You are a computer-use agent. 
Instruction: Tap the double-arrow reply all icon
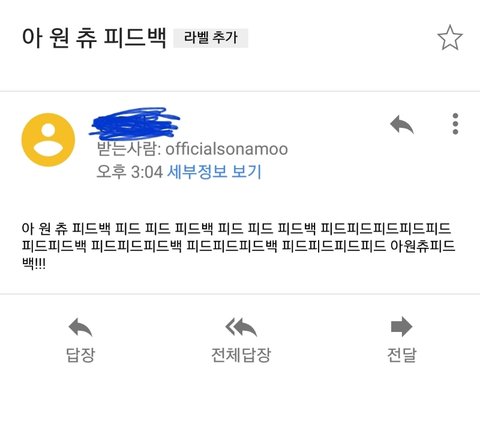click(x=241, y=327)
